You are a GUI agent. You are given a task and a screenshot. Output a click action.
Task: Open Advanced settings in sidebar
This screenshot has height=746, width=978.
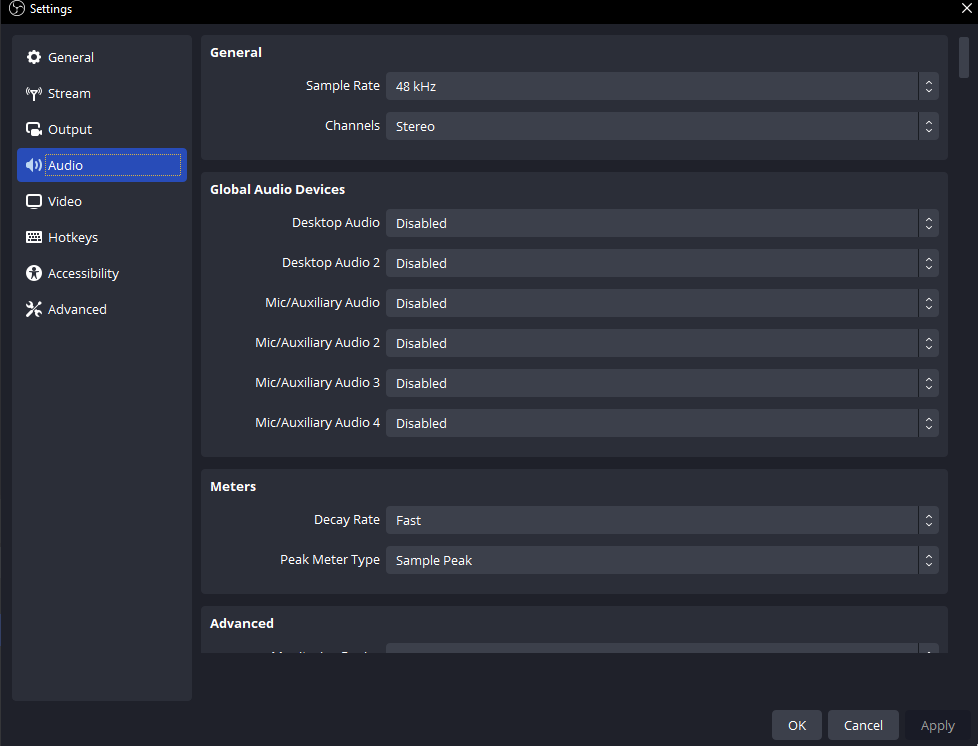tap(102, 309)
